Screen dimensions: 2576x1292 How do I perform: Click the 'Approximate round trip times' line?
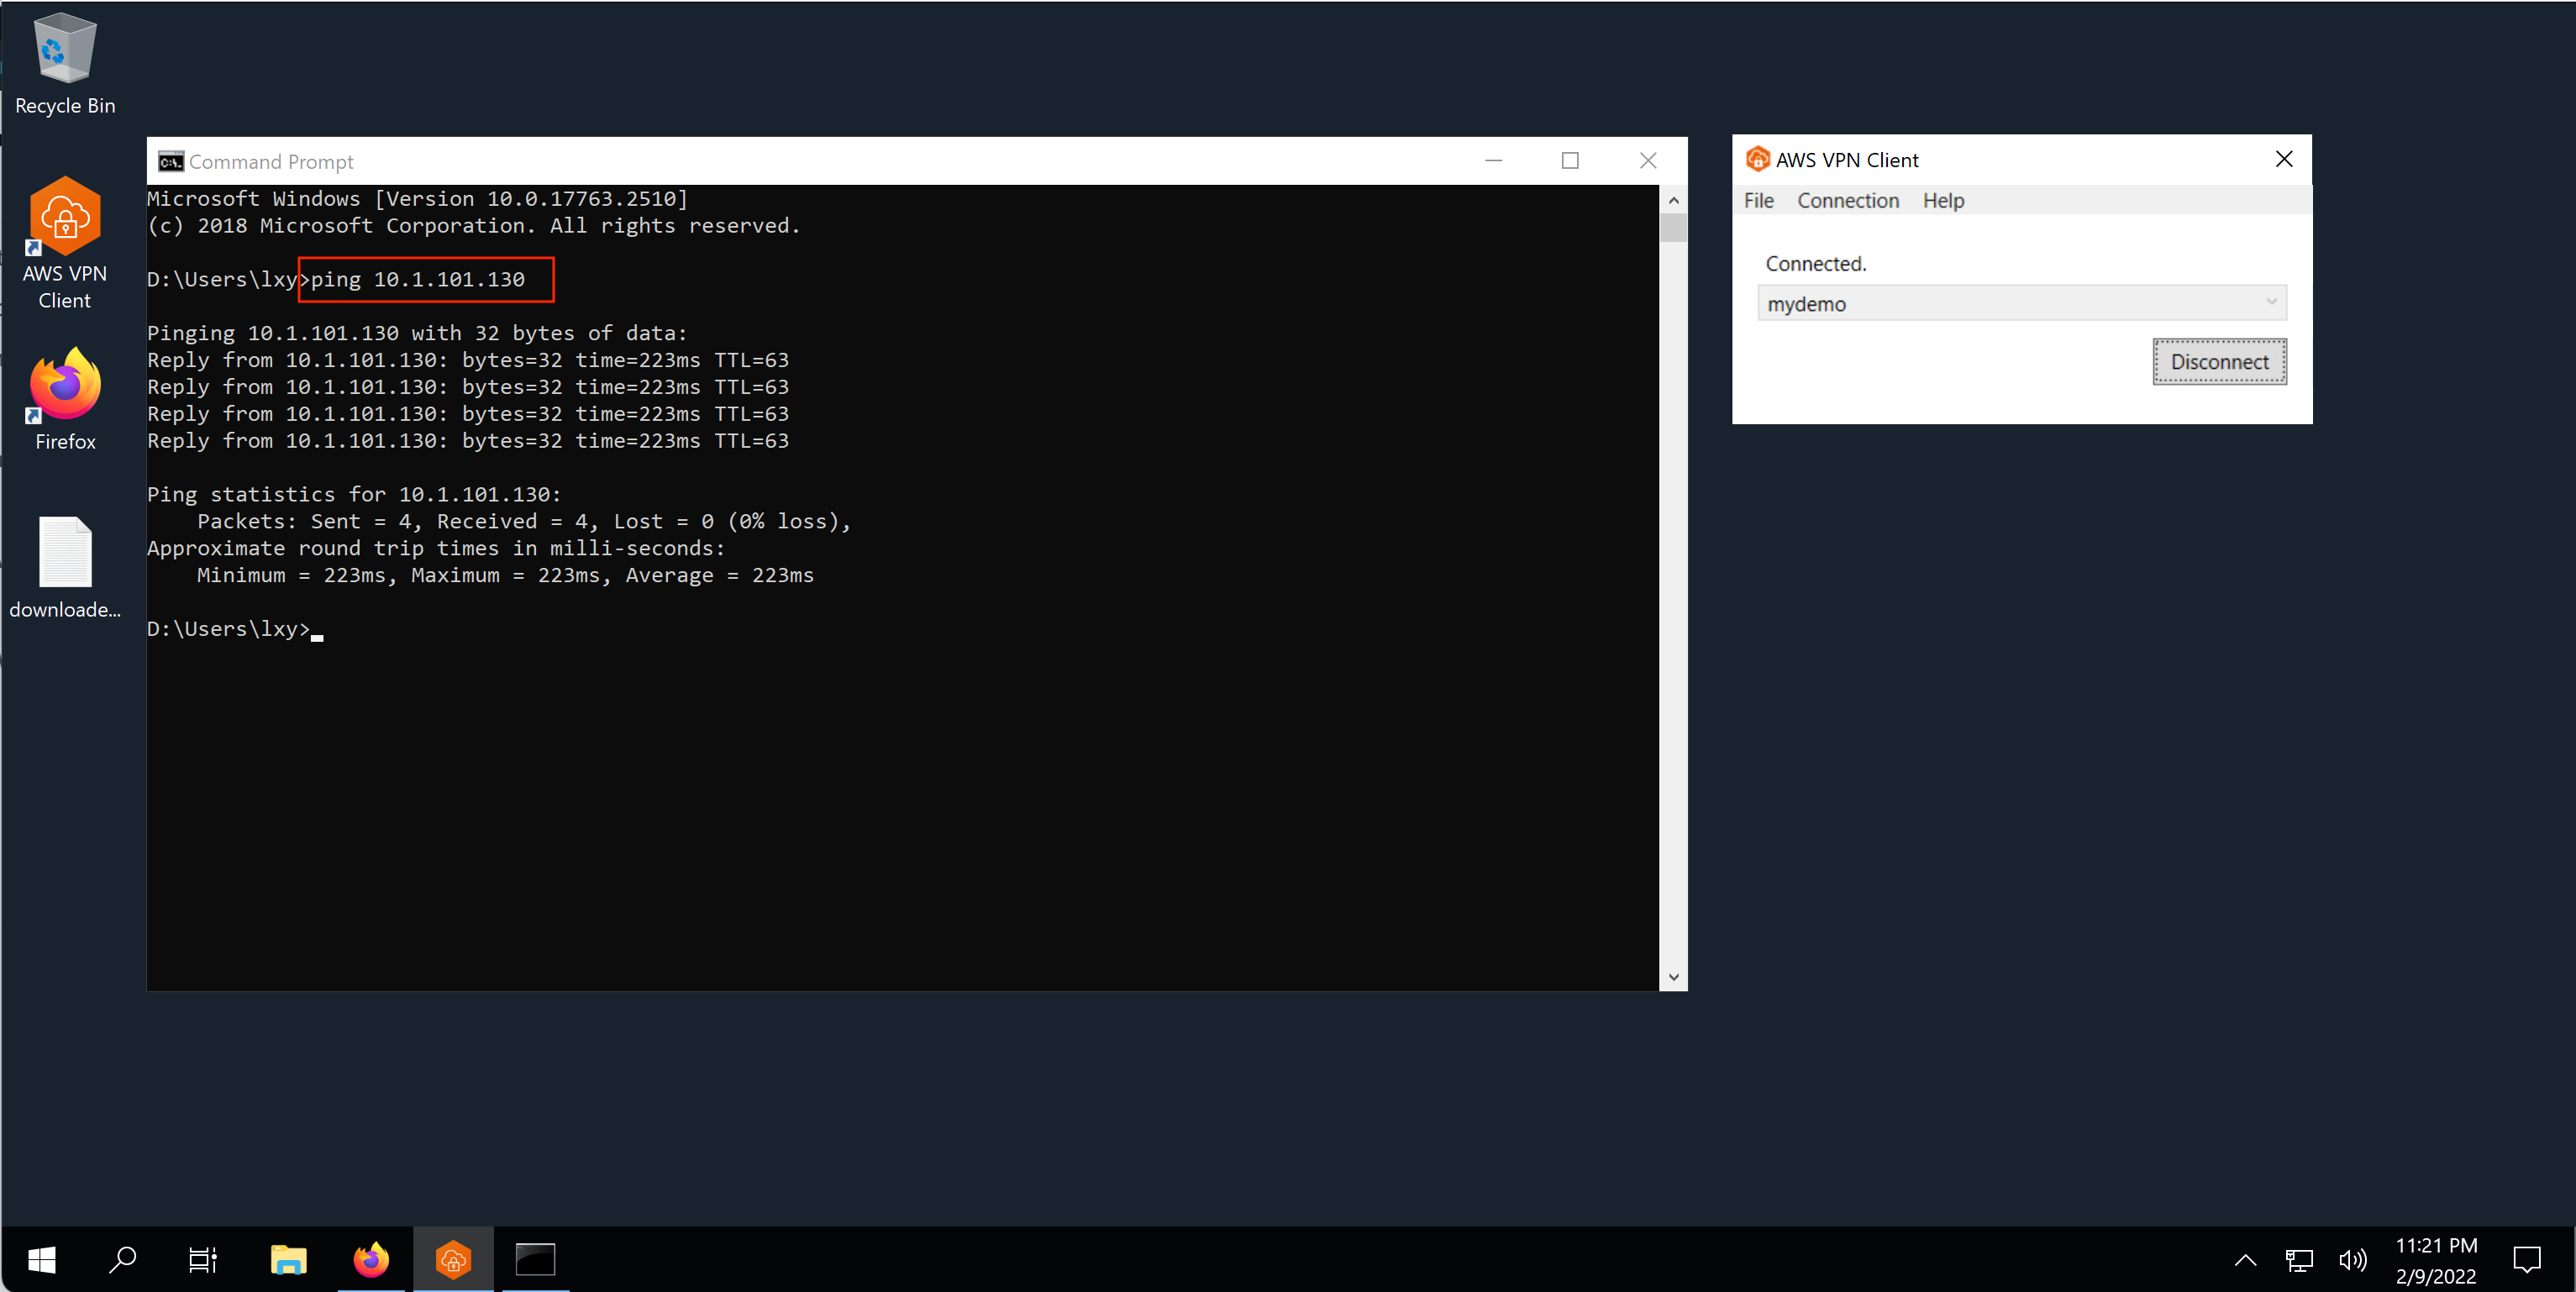pyautogui.click(x=436, y=548)
